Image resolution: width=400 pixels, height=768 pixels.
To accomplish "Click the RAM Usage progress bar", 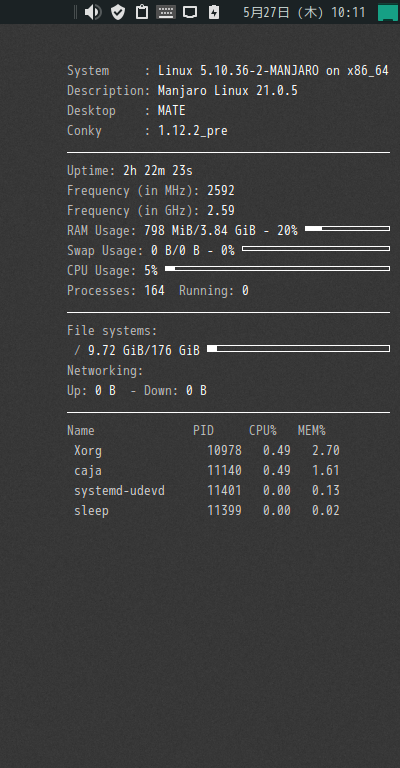I will tap(348, 229).
